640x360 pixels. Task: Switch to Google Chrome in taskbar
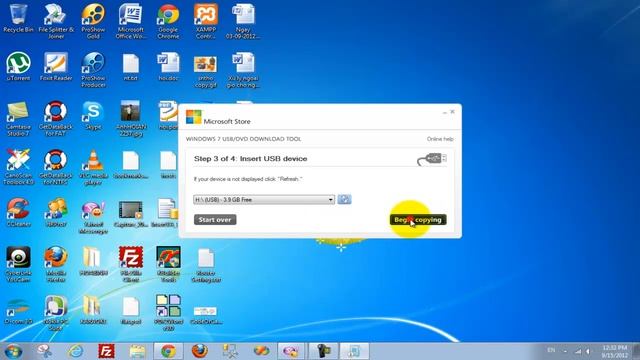click(x=168, y=351)
